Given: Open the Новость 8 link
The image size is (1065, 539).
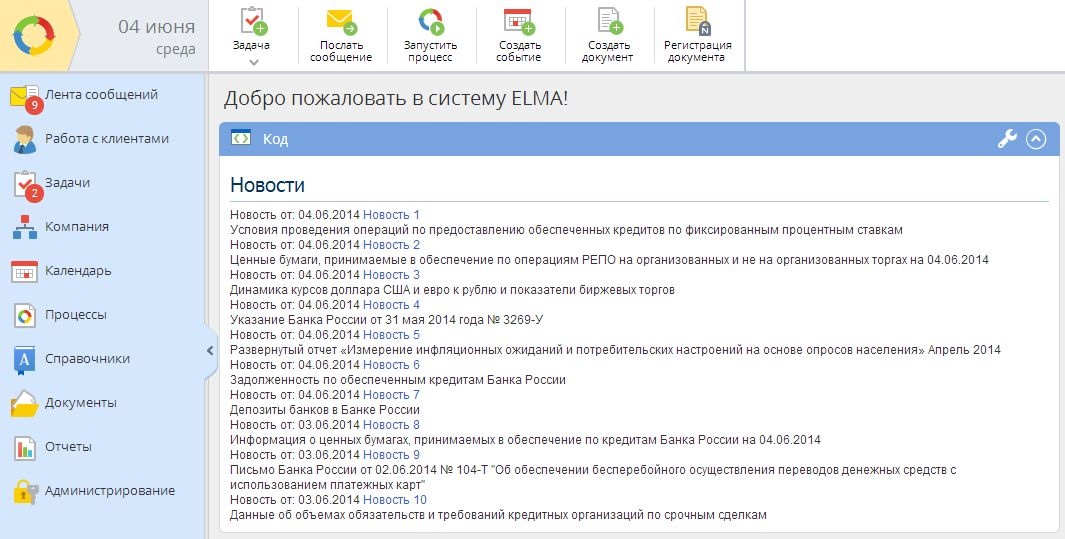Looking at the screenshot, I should coord(391,424).
